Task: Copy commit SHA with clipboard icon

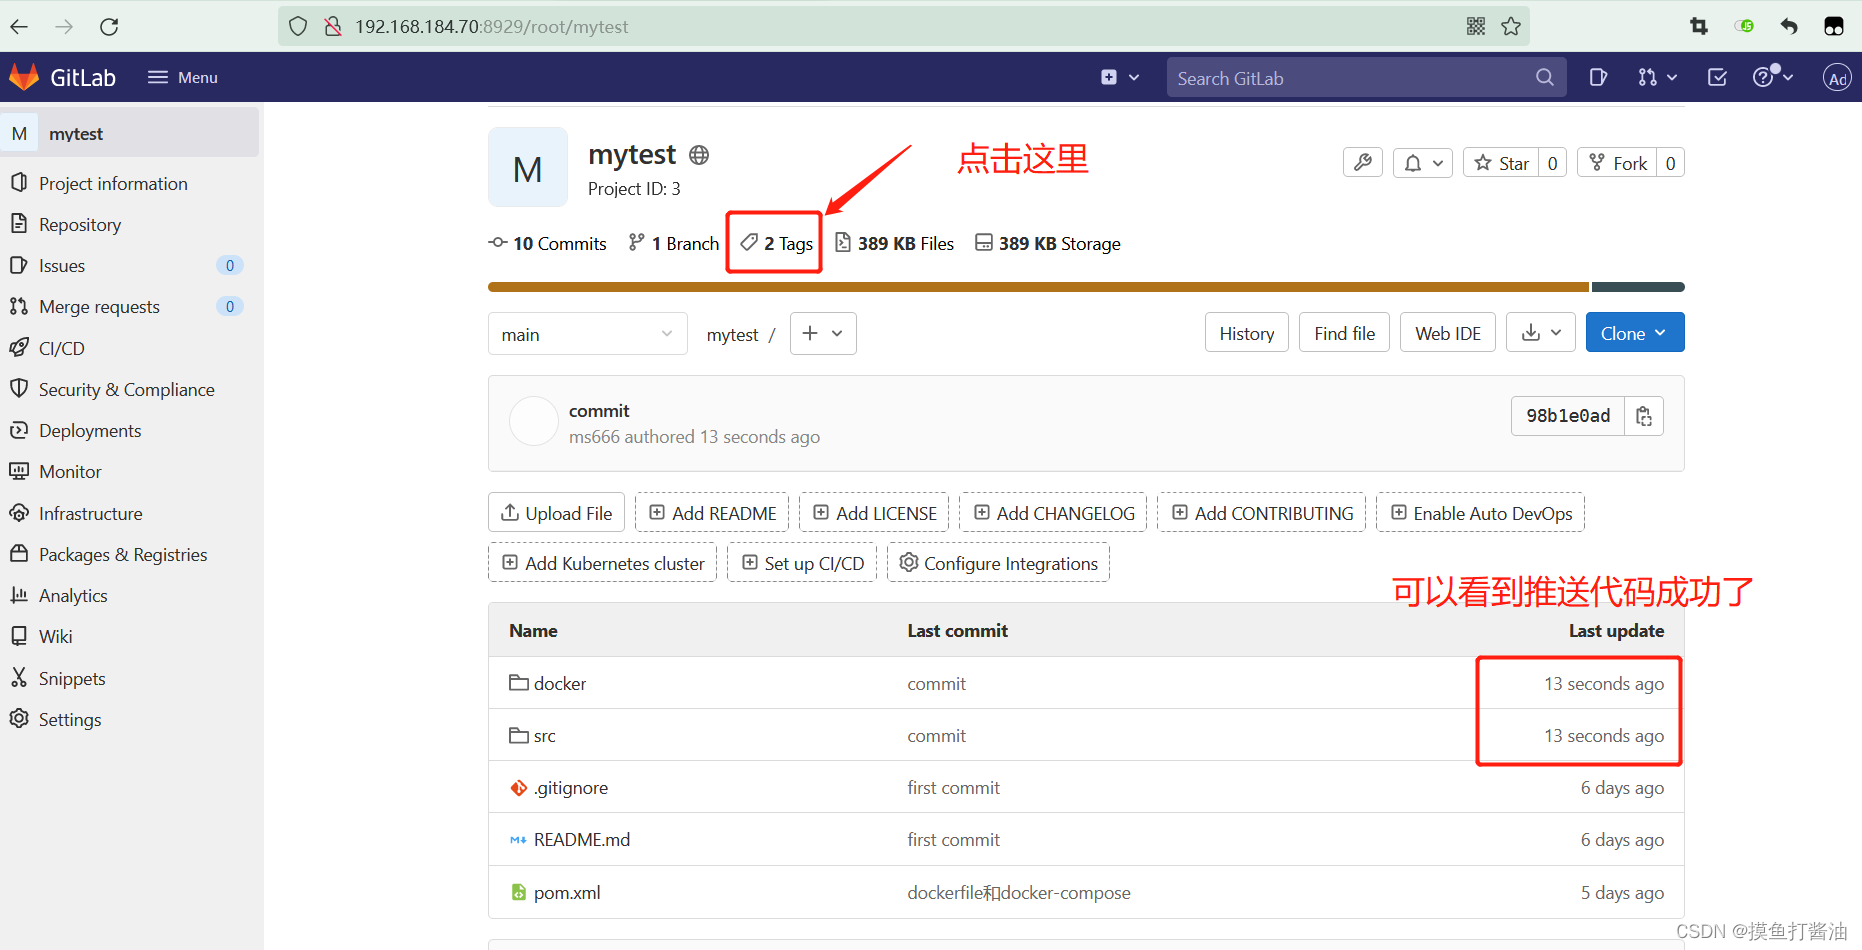Action: click(1644, 416)
